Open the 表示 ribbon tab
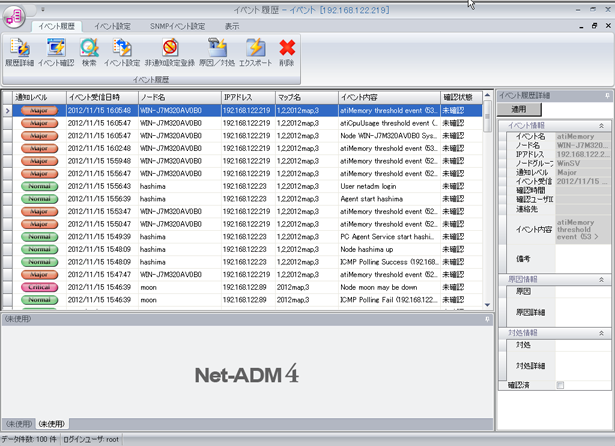The height and width of the screenshot is (446, 615). [x=232, y=26]
